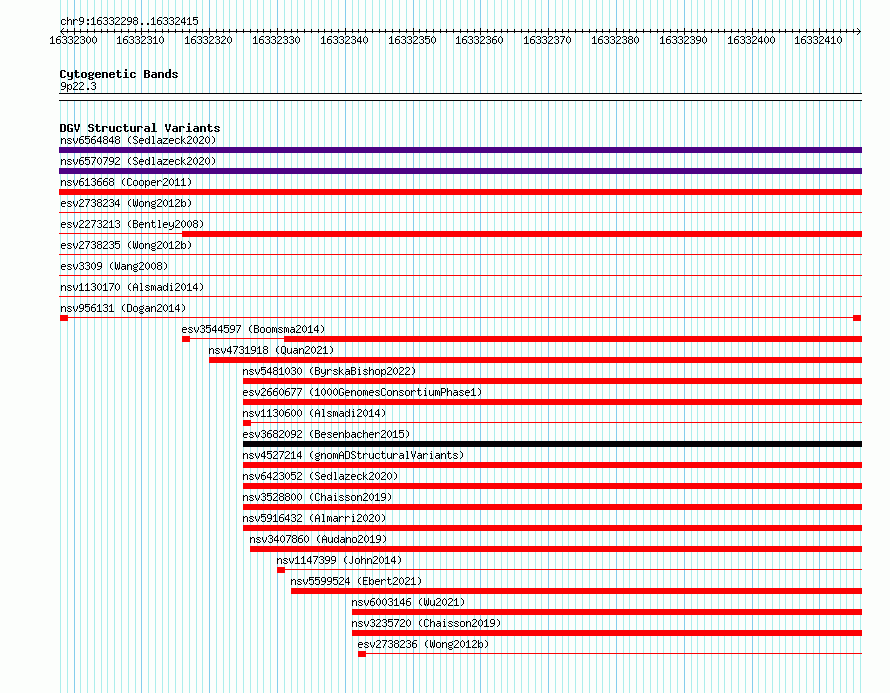Open nsv6423052 (Sedlazeck2020) variant label
This screenshot has width=890, height=693.
point(320,476)
